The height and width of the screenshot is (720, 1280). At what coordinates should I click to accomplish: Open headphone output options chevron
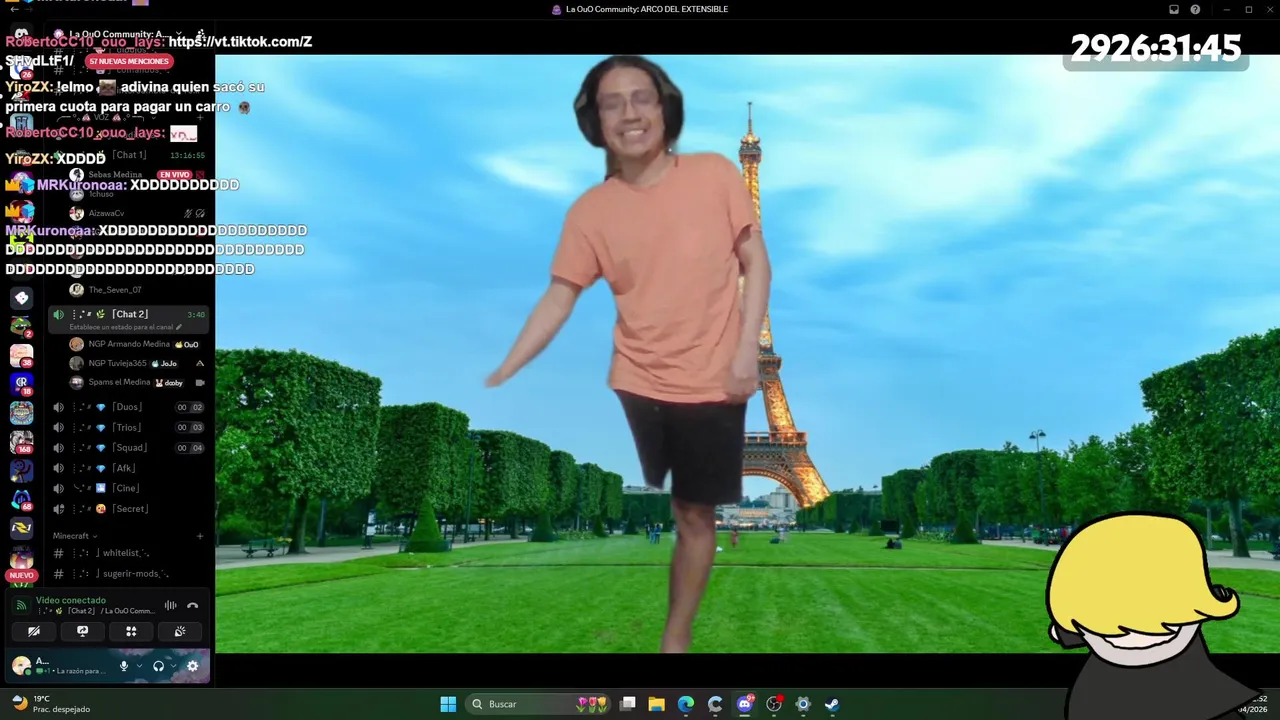(172, 666)
